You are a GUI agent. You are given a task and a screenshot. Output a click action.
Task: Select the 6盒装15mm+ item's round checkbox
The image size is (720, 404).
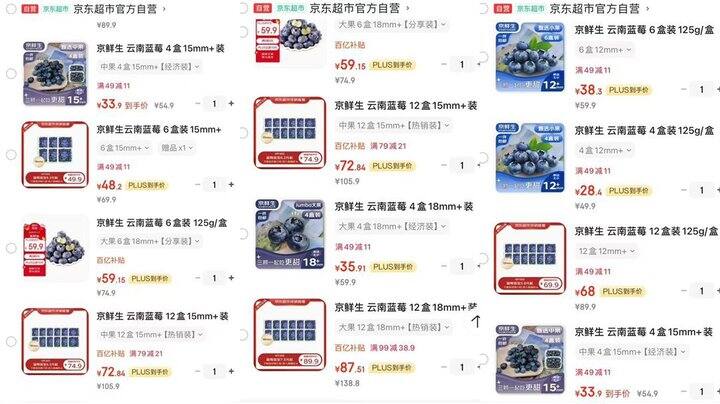tap(11, 155)
